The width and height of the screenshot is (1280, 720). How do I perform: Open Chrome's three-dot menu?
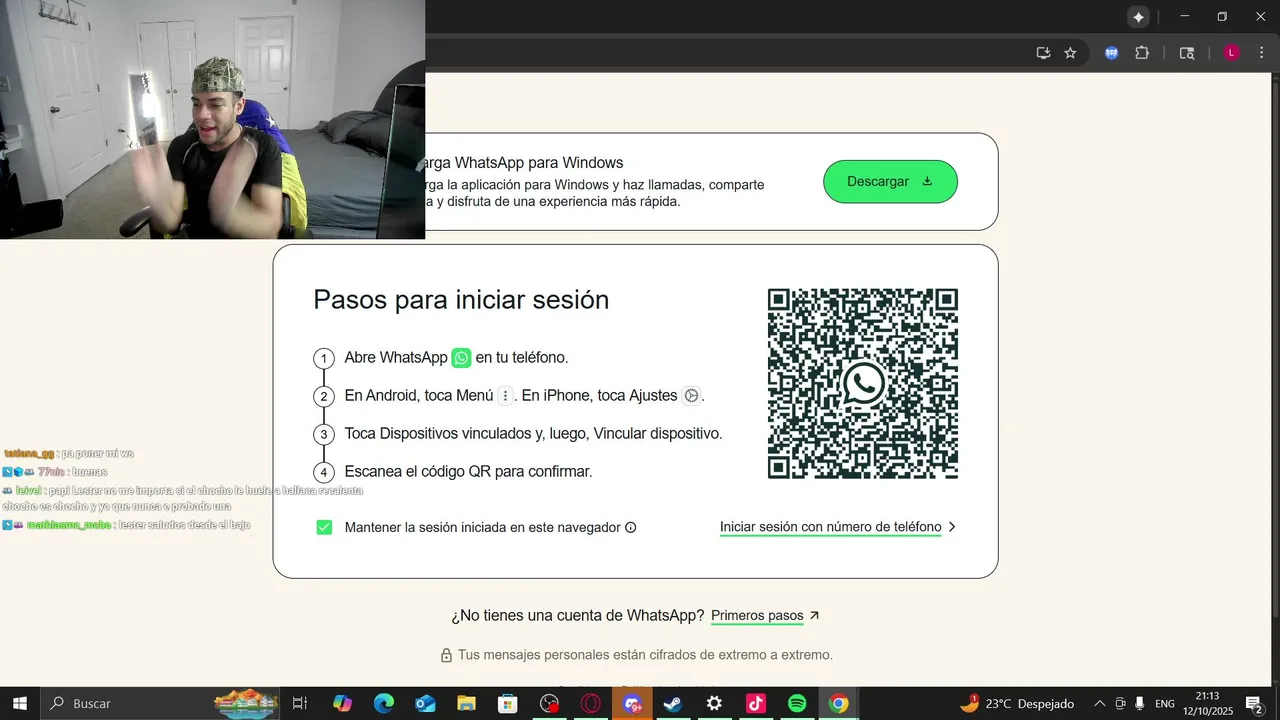[1261, 53]
